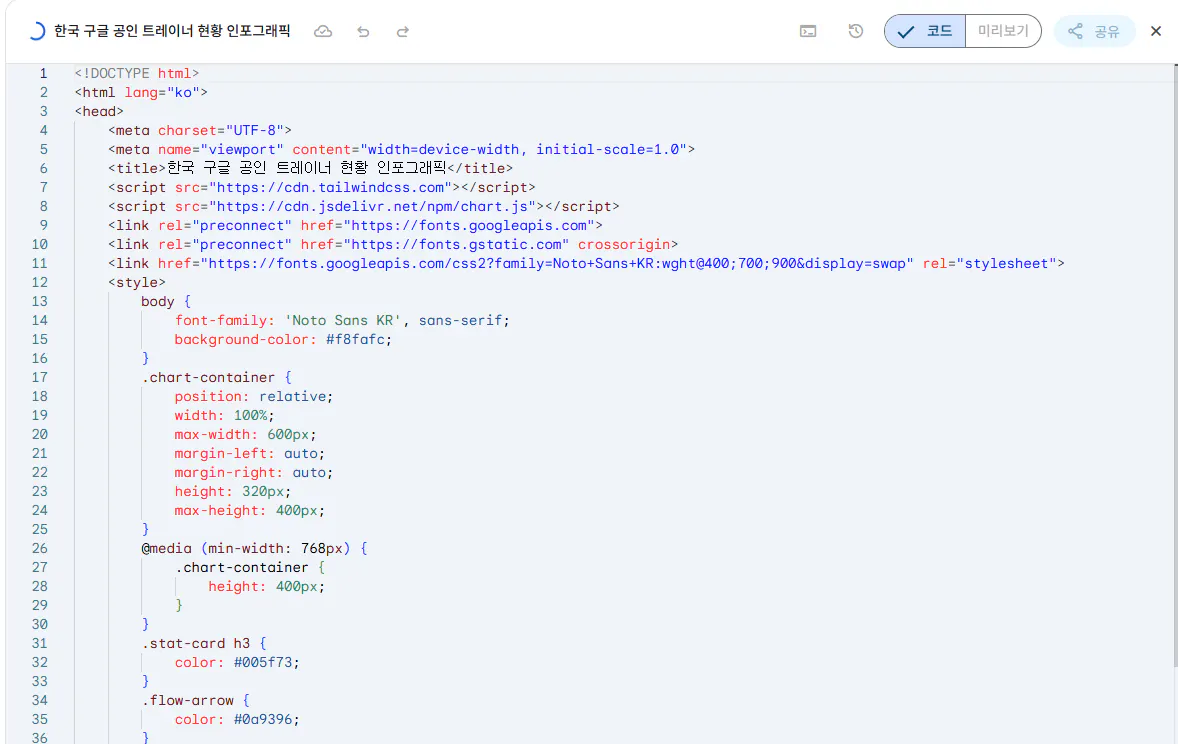Click the margin-left: auto line
This screenshot has width=1178, height=744.
[249, 453]
